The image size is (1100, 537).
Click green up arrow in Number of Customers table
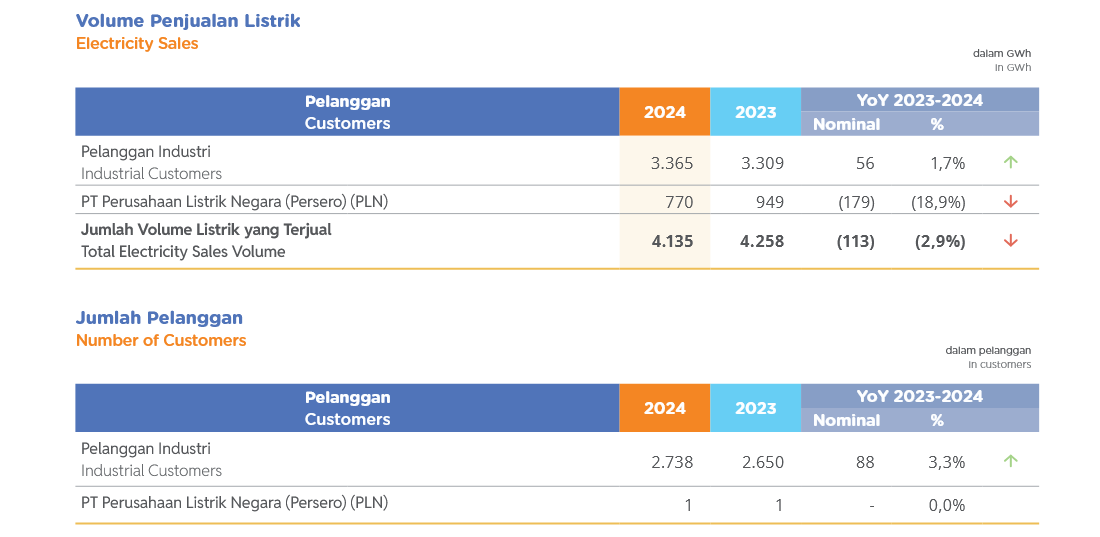point(1010,461)
